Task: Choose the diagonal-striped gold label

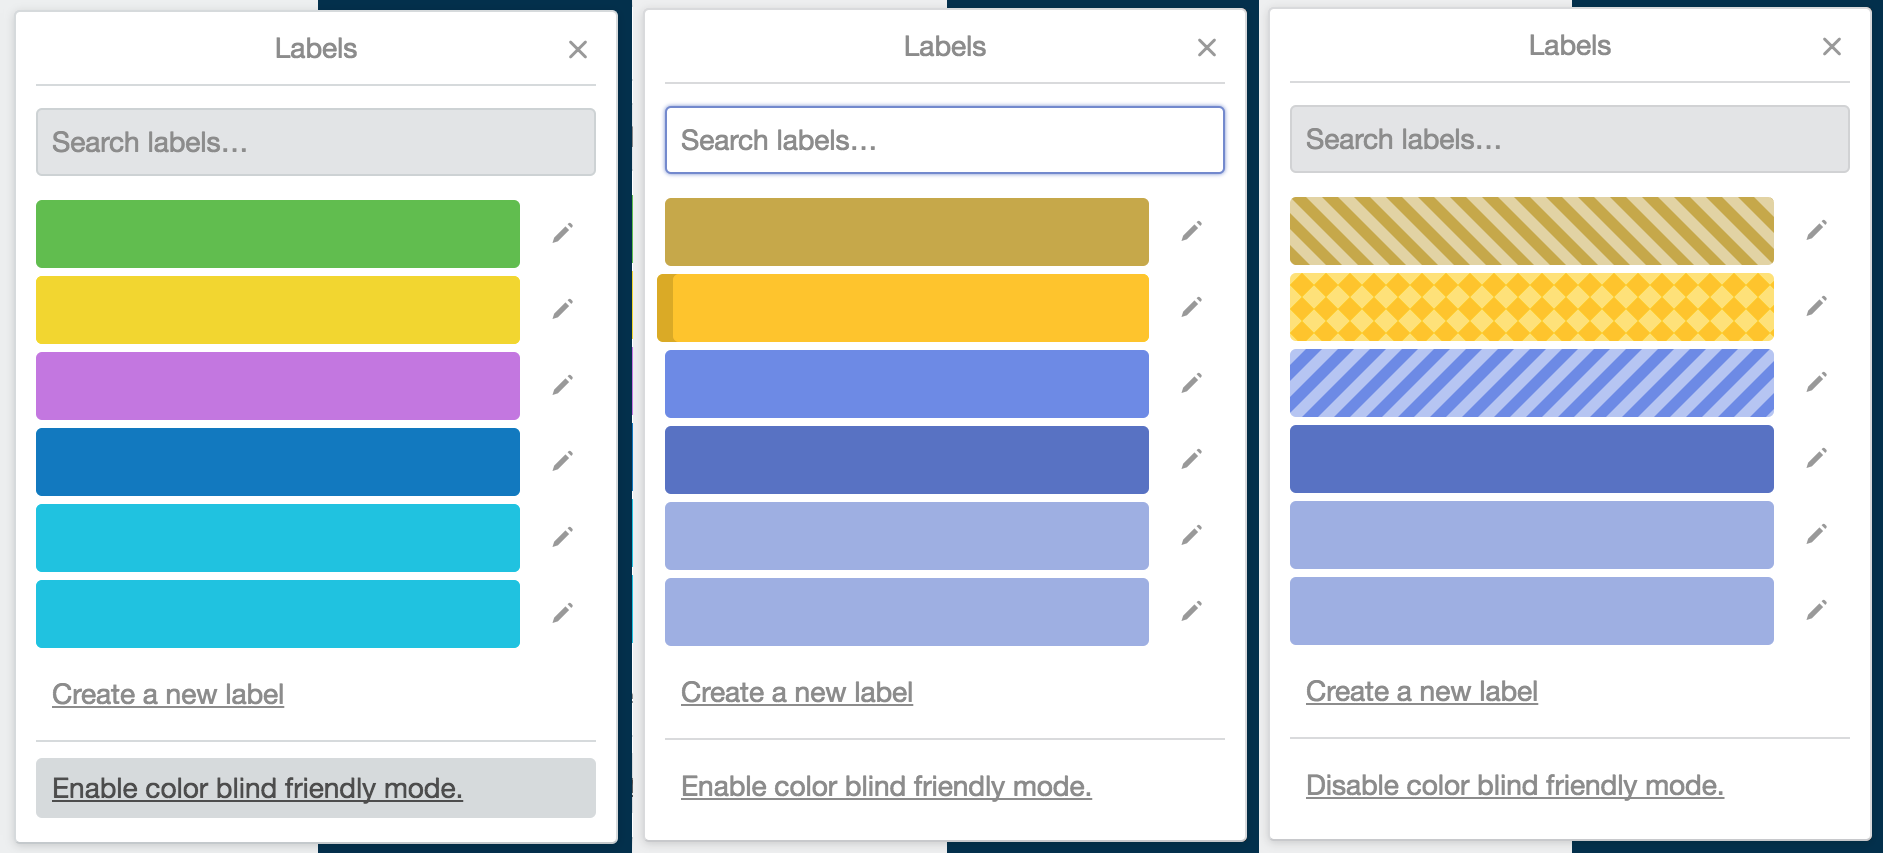Action: pyautogui.click(x=1531, y=231)
